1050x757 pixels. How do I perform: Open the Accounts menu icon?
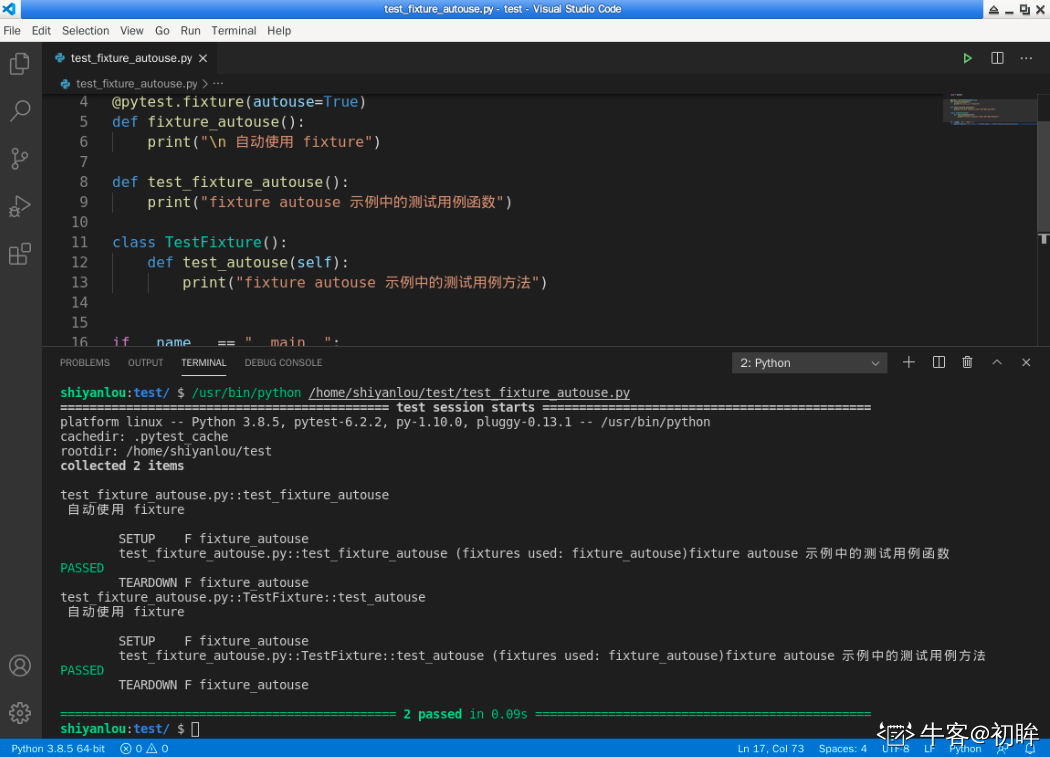[20, 666]
